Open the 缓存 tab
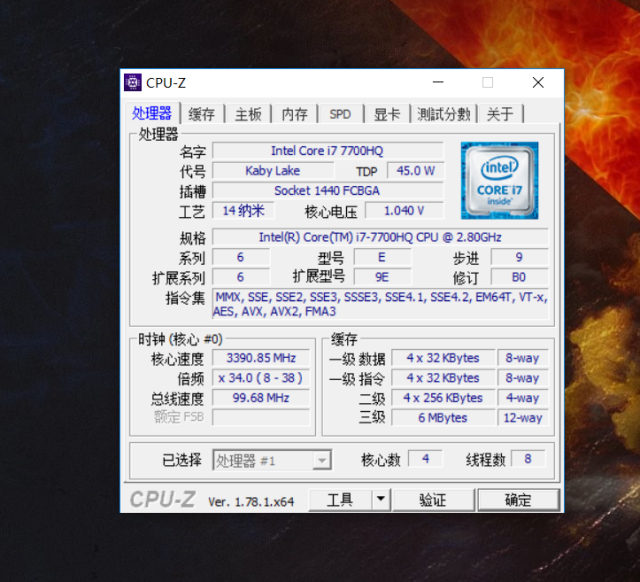The height and width of the screenshot is (582, 640). click(202, 114)
